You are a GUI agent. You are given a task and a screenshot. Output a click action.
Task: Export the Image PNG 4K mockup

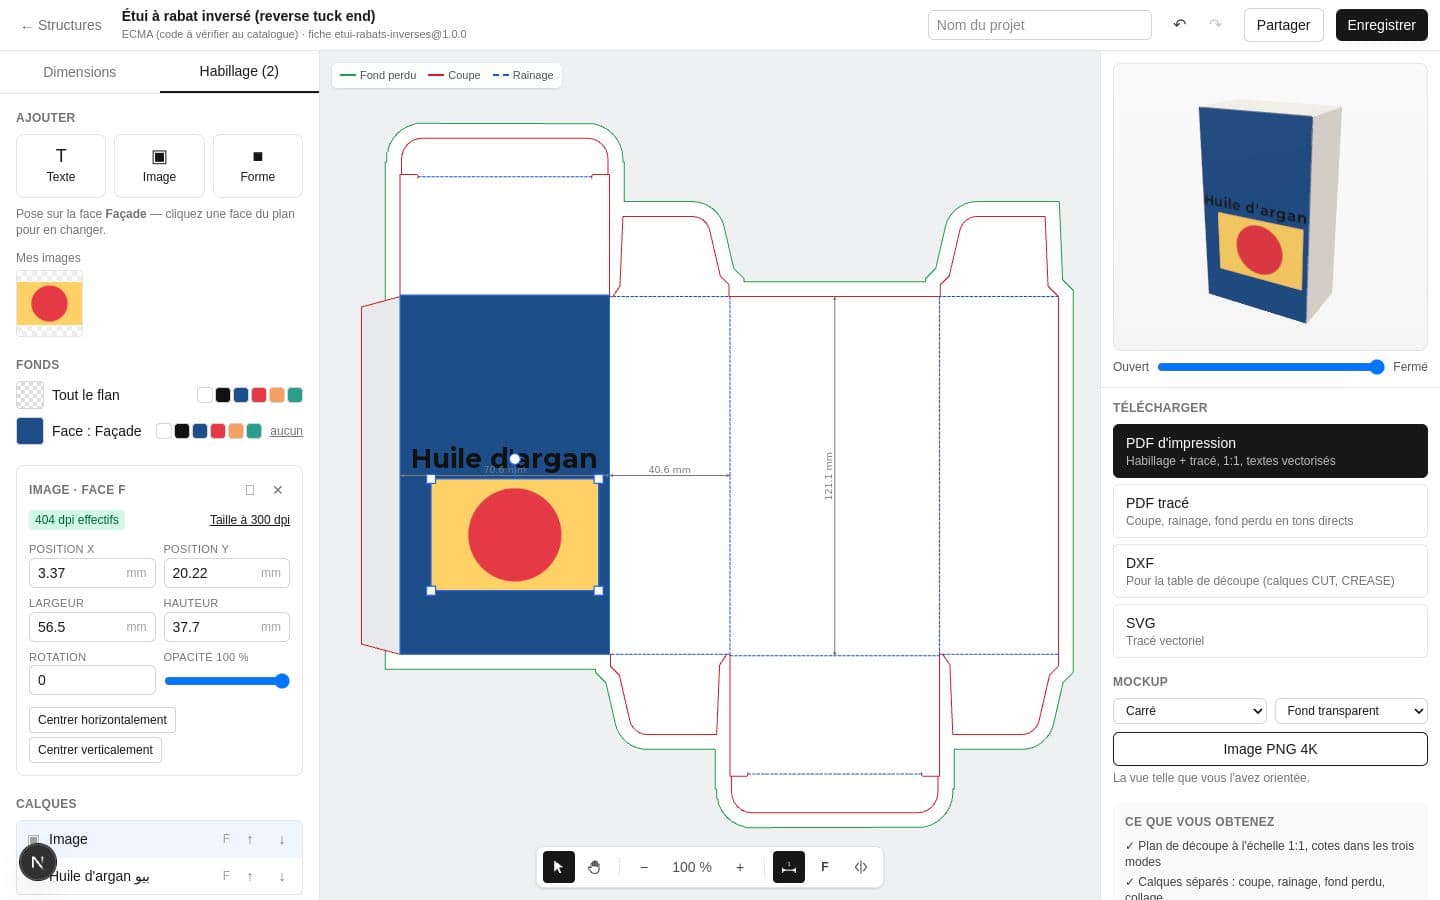[1270, 749]
